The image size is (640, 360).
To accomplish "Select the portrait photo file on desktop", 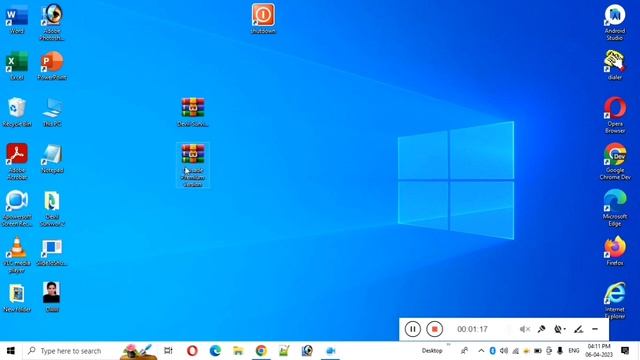I will point(52,297).
